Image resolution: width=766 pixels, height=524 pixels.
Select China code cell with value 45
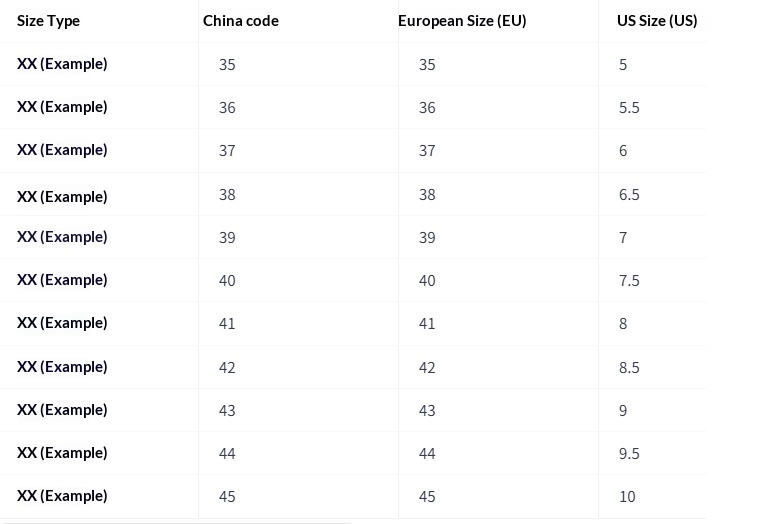(x=227, y=497)
